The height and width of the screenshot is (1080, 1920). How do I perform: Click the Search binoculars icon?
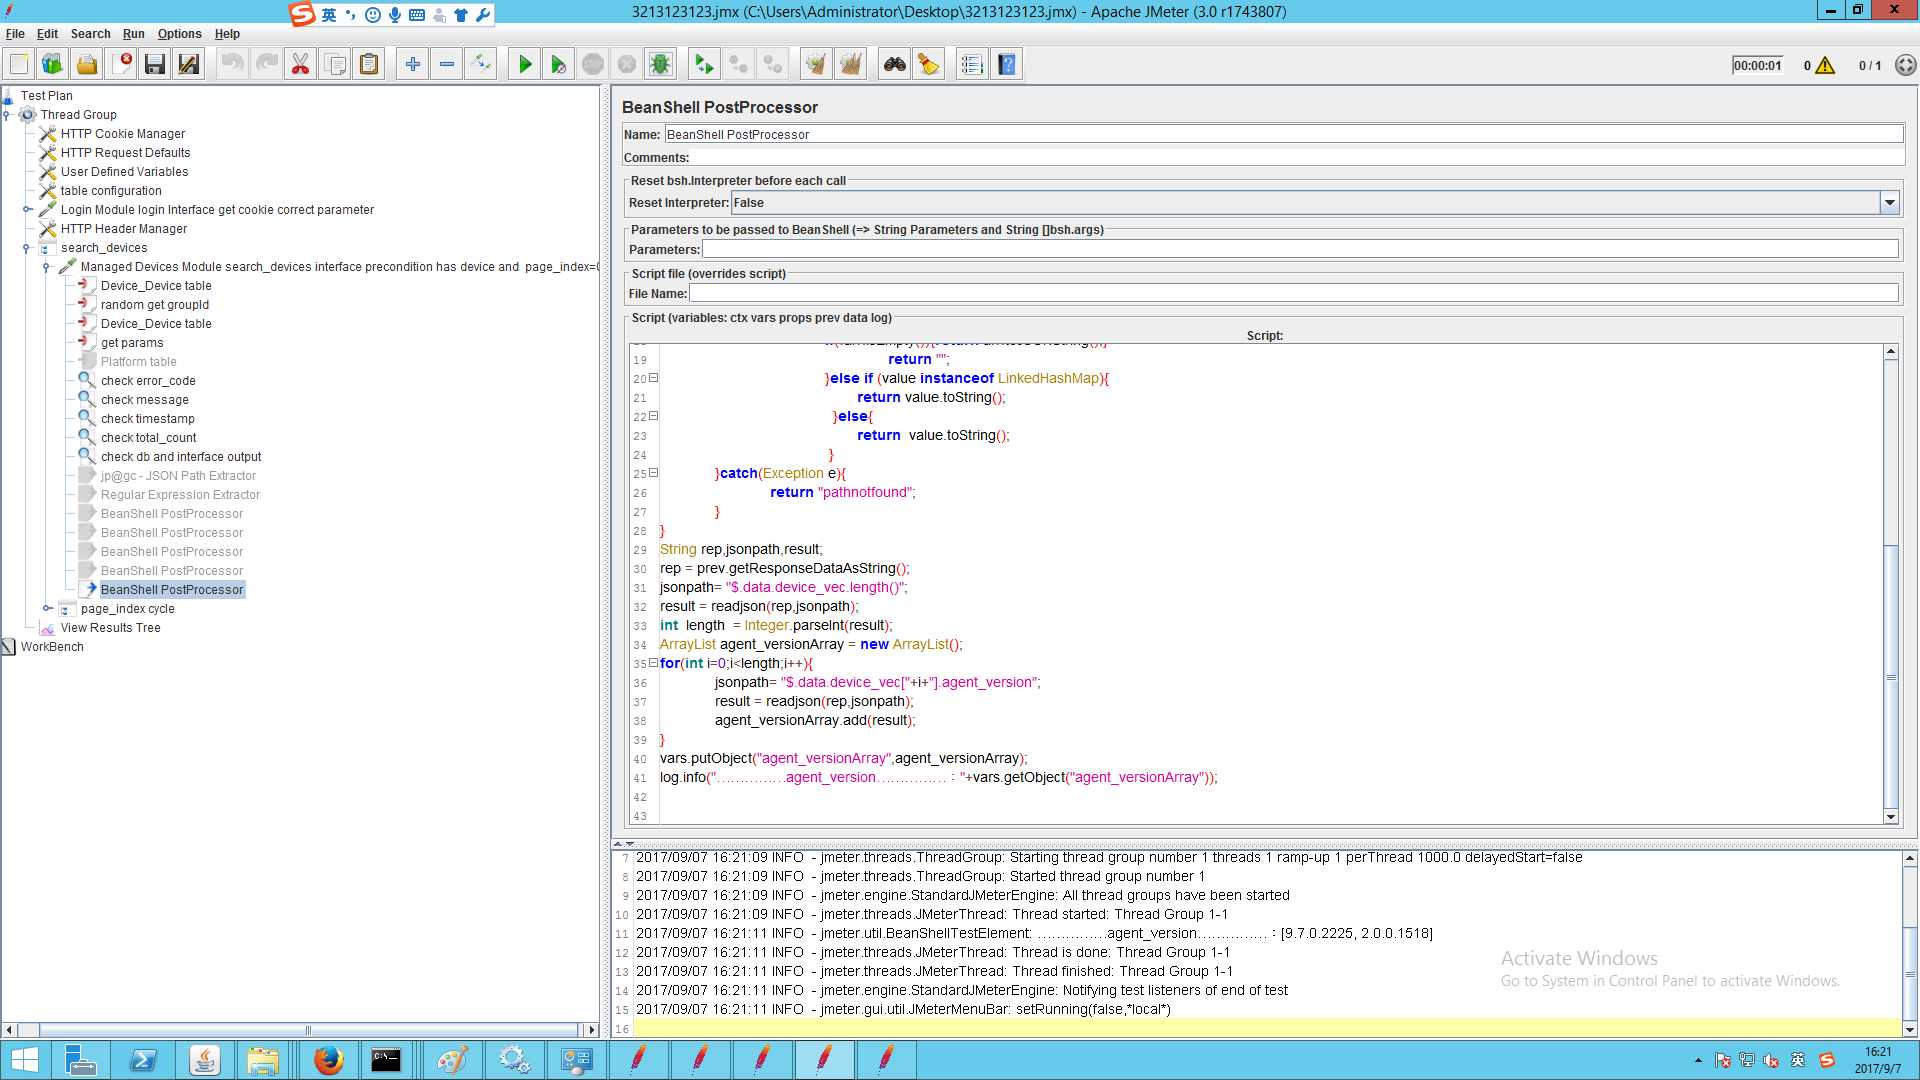[894, 65]
